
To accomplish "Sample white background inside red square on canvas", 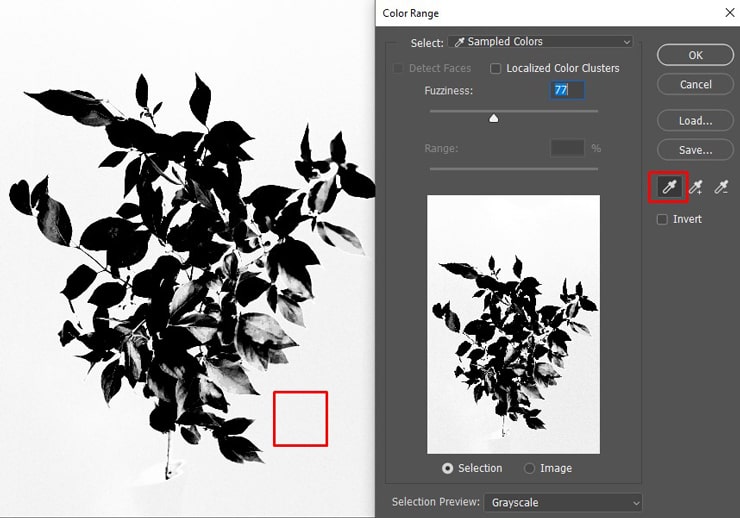I will click(x=300, y=418).
